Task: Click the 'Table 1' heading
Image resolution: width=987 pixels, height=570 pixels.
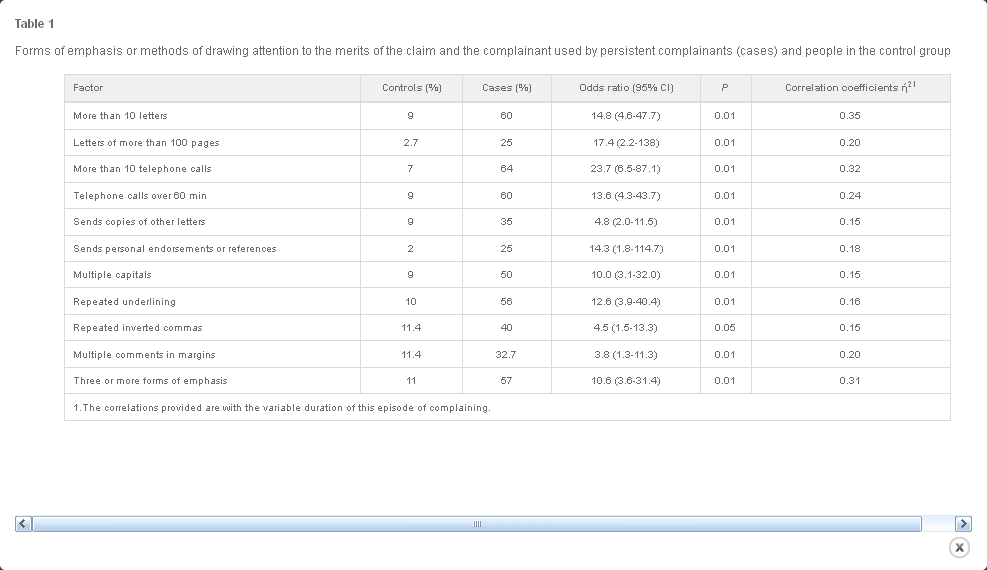Action: pyautogui.click(x=35, y=24)
